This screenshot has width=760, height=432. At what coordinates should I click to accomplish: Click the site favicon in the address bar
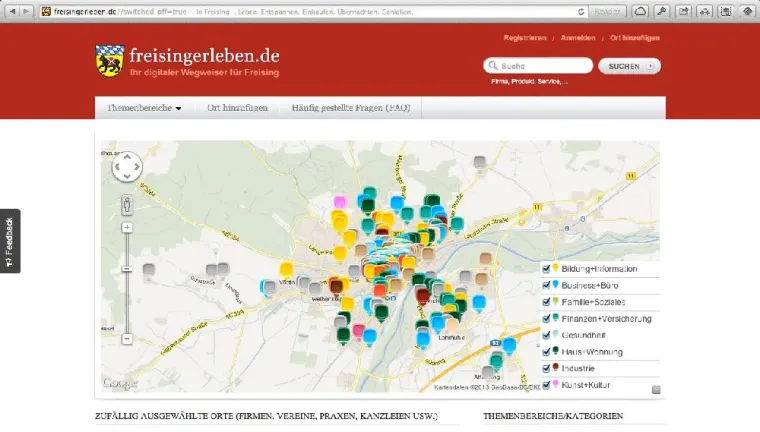tap(46, 11)
